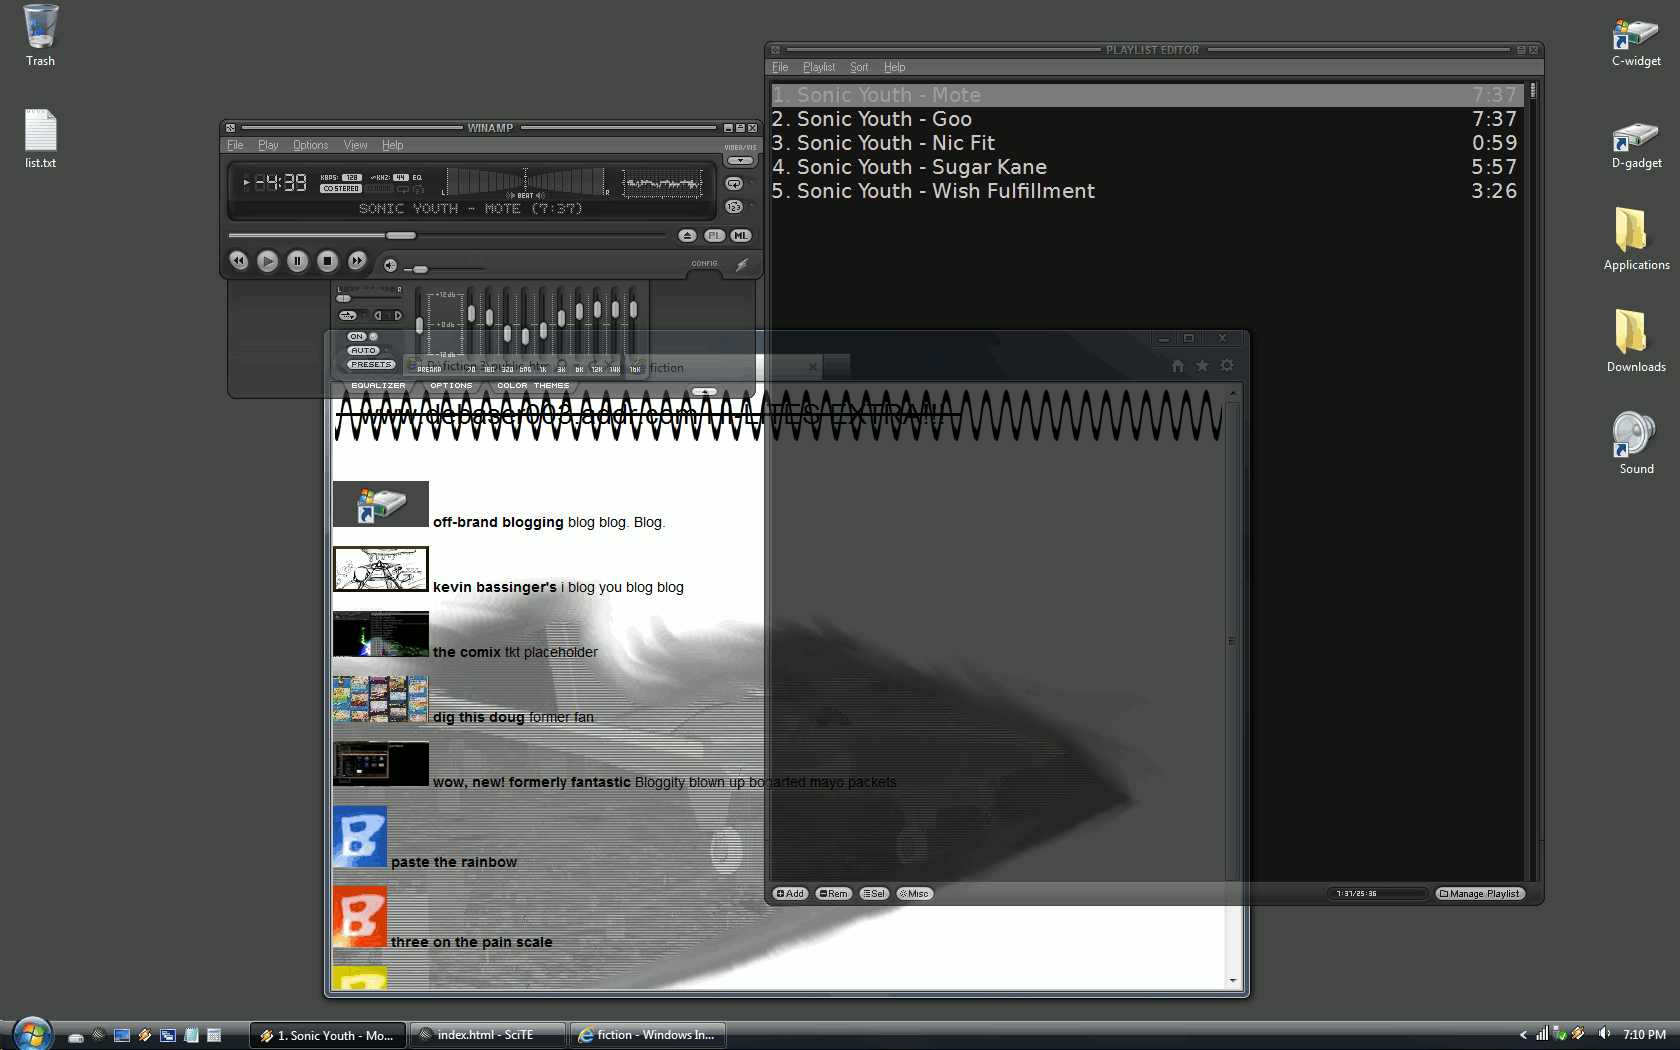This screenshot has width=1680, height=1050.
Task: Select playlist track Sonic Youth - Wish Fulfillment
Action: pyautogui.click(x=1146, y=191)
